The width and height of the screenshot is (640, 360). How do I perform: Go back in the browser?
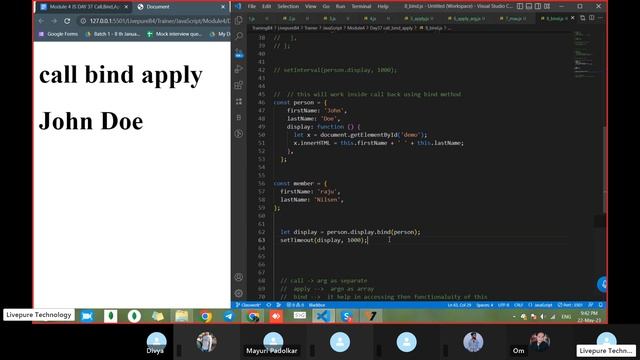coord(41,21)
